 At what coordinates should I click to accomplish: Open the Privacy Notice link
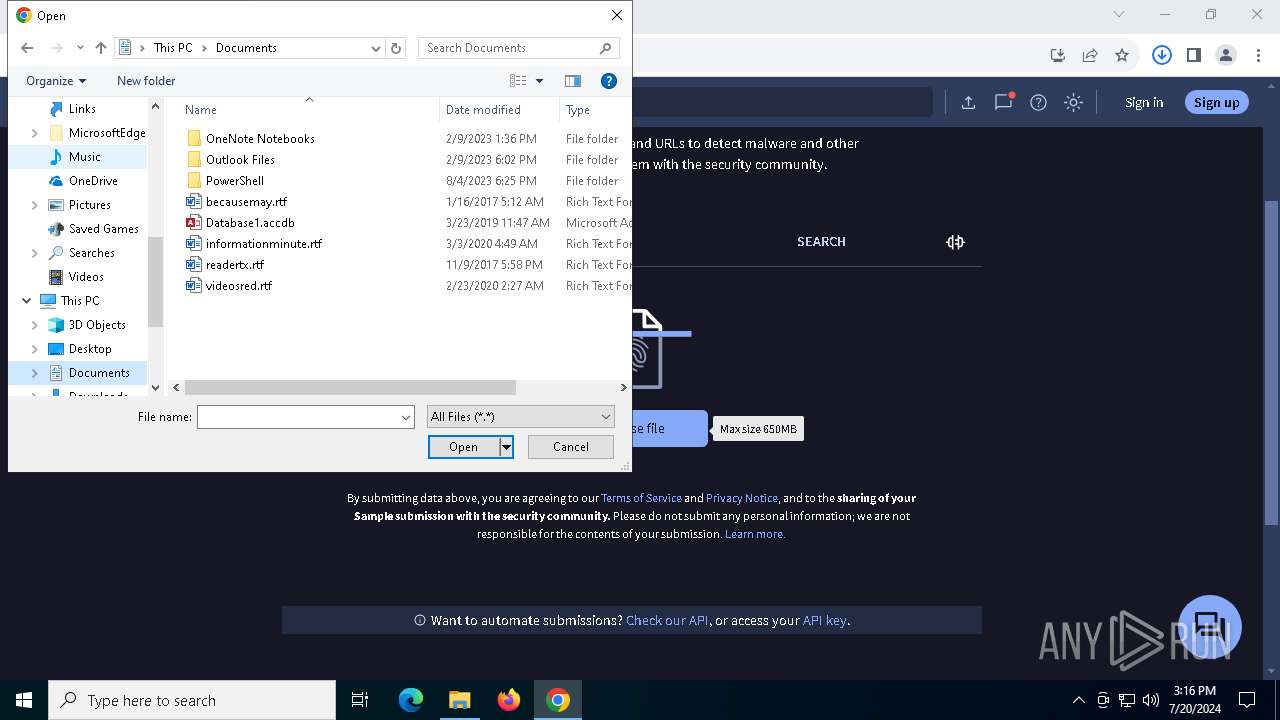tap(742, 498)
